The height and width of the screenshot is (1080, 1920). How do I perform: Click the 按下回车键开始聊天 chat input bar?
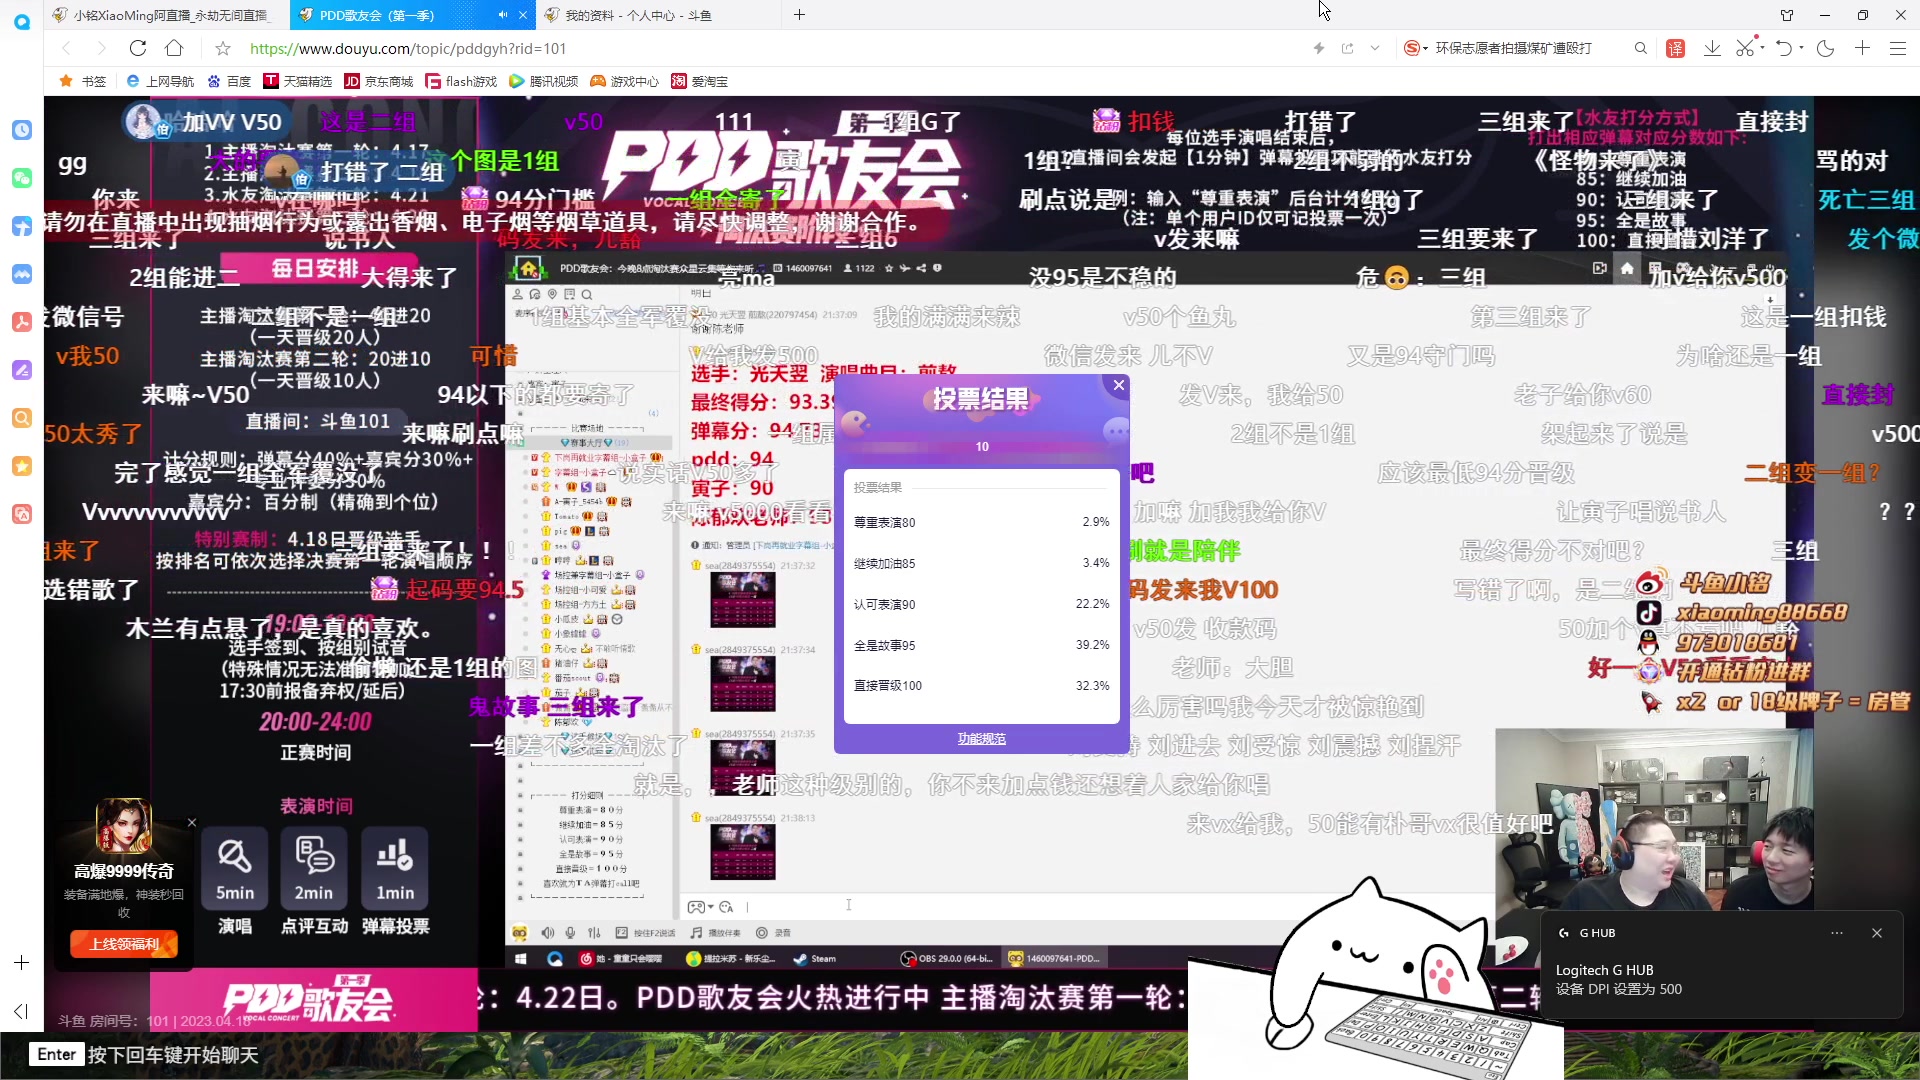pyautogui.click(x=145, y=1055)
